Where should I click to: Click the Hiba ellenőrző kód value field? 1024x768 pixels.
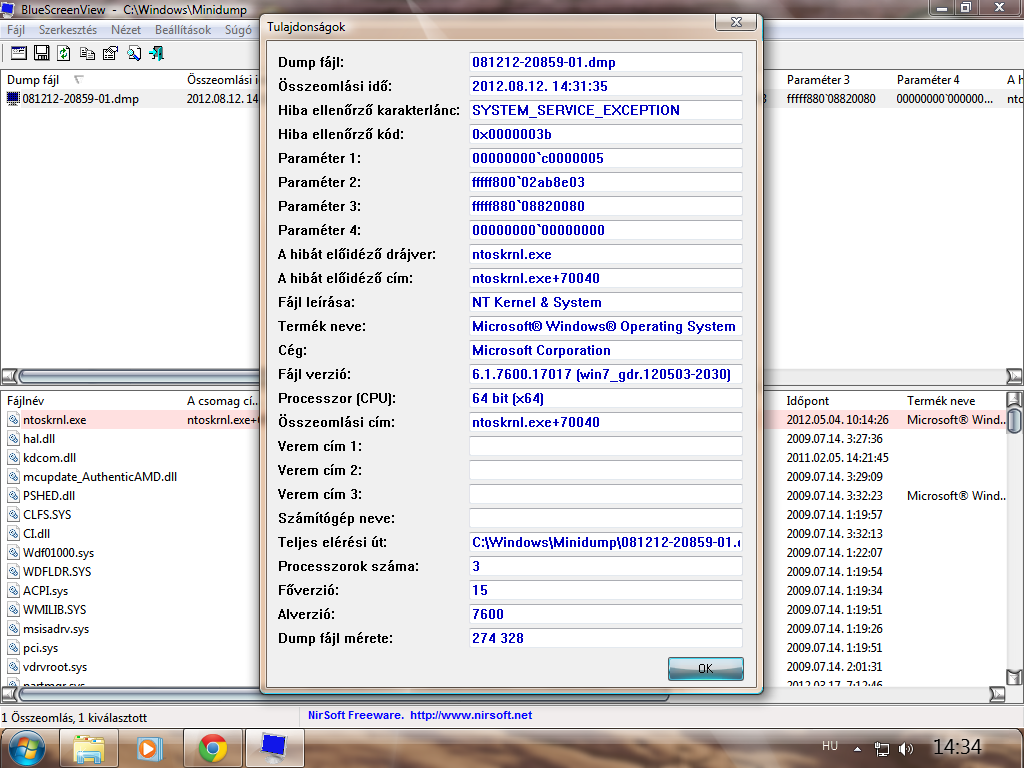coord(605,135)
